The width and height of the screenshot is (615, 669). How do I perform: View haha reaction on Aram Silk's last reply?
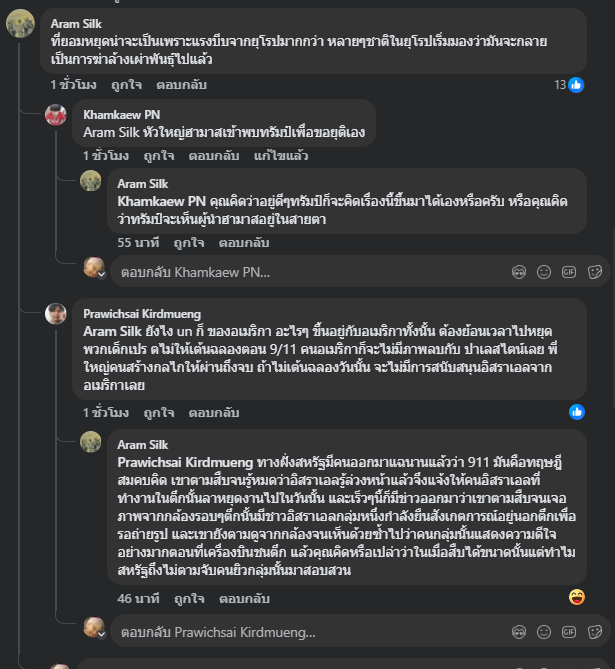point(577,597)
